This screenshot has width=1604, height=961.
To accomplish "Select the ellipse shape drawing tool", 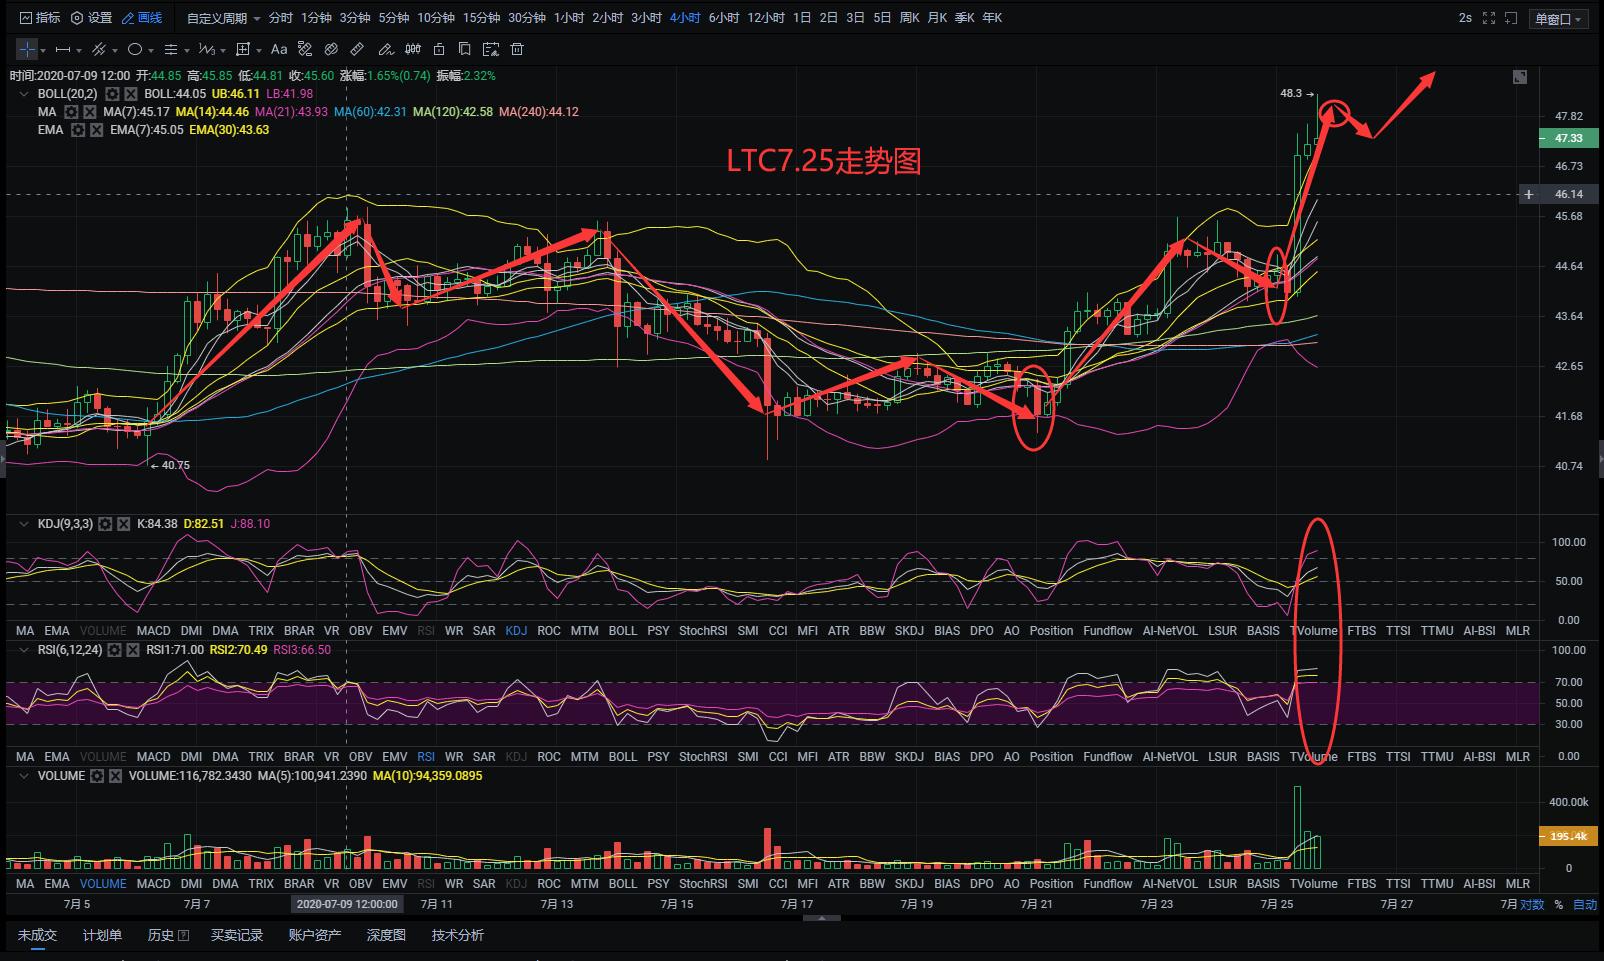I will tap(135, 49).
